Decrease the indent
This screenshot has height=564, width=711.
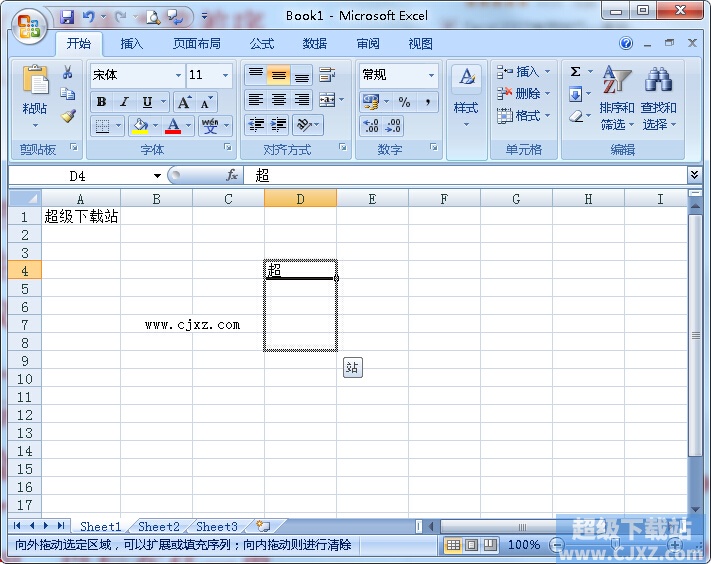point(256,125)
